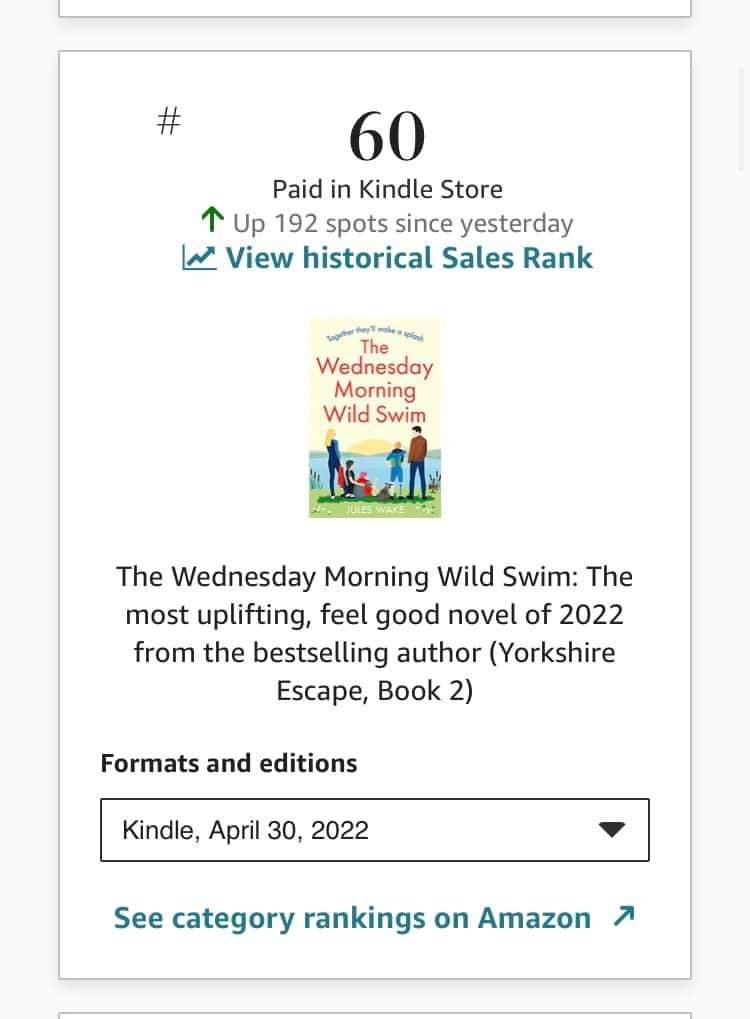Click the chart icon beside historical Sales Rank
Image resolution: width=750 pixels, height=1019 pixels.
pyautogui.click(x=199, y=258)
